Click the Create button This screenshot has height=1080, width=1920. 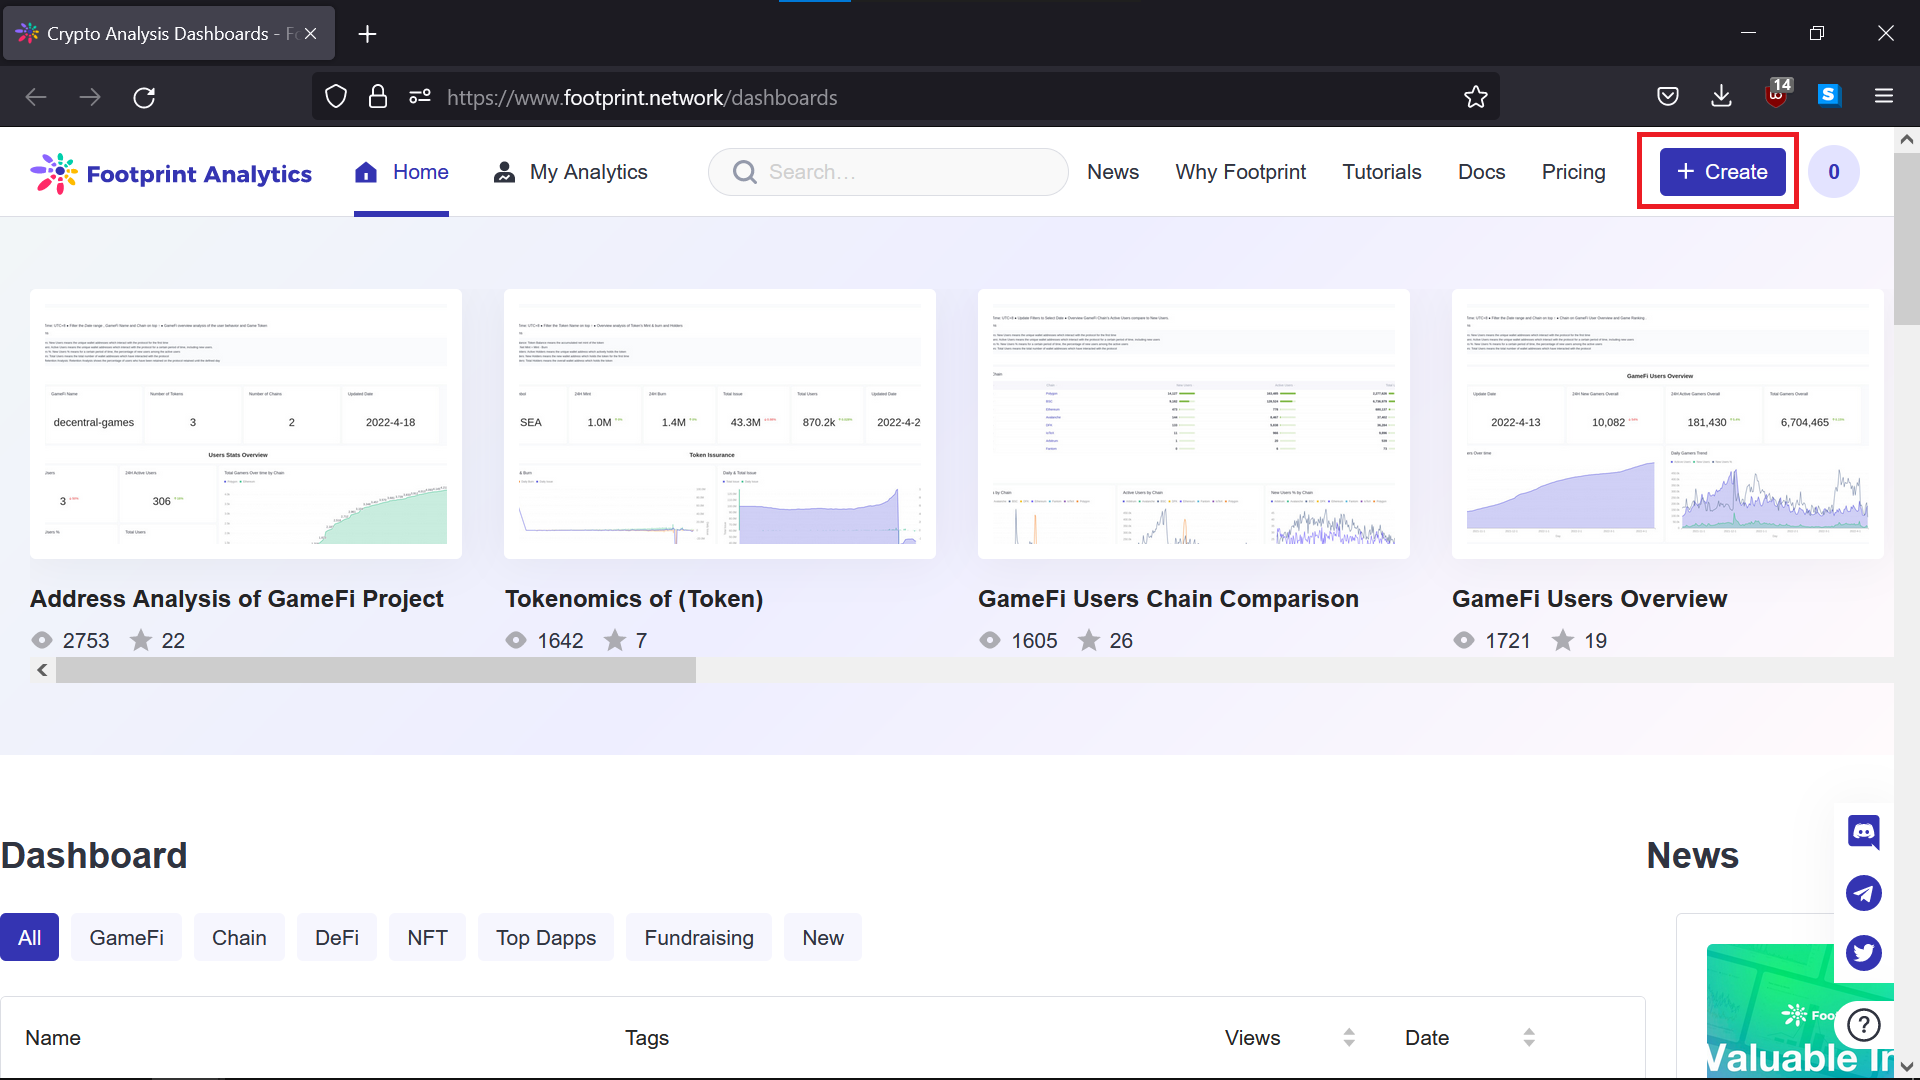point(1722,172)
